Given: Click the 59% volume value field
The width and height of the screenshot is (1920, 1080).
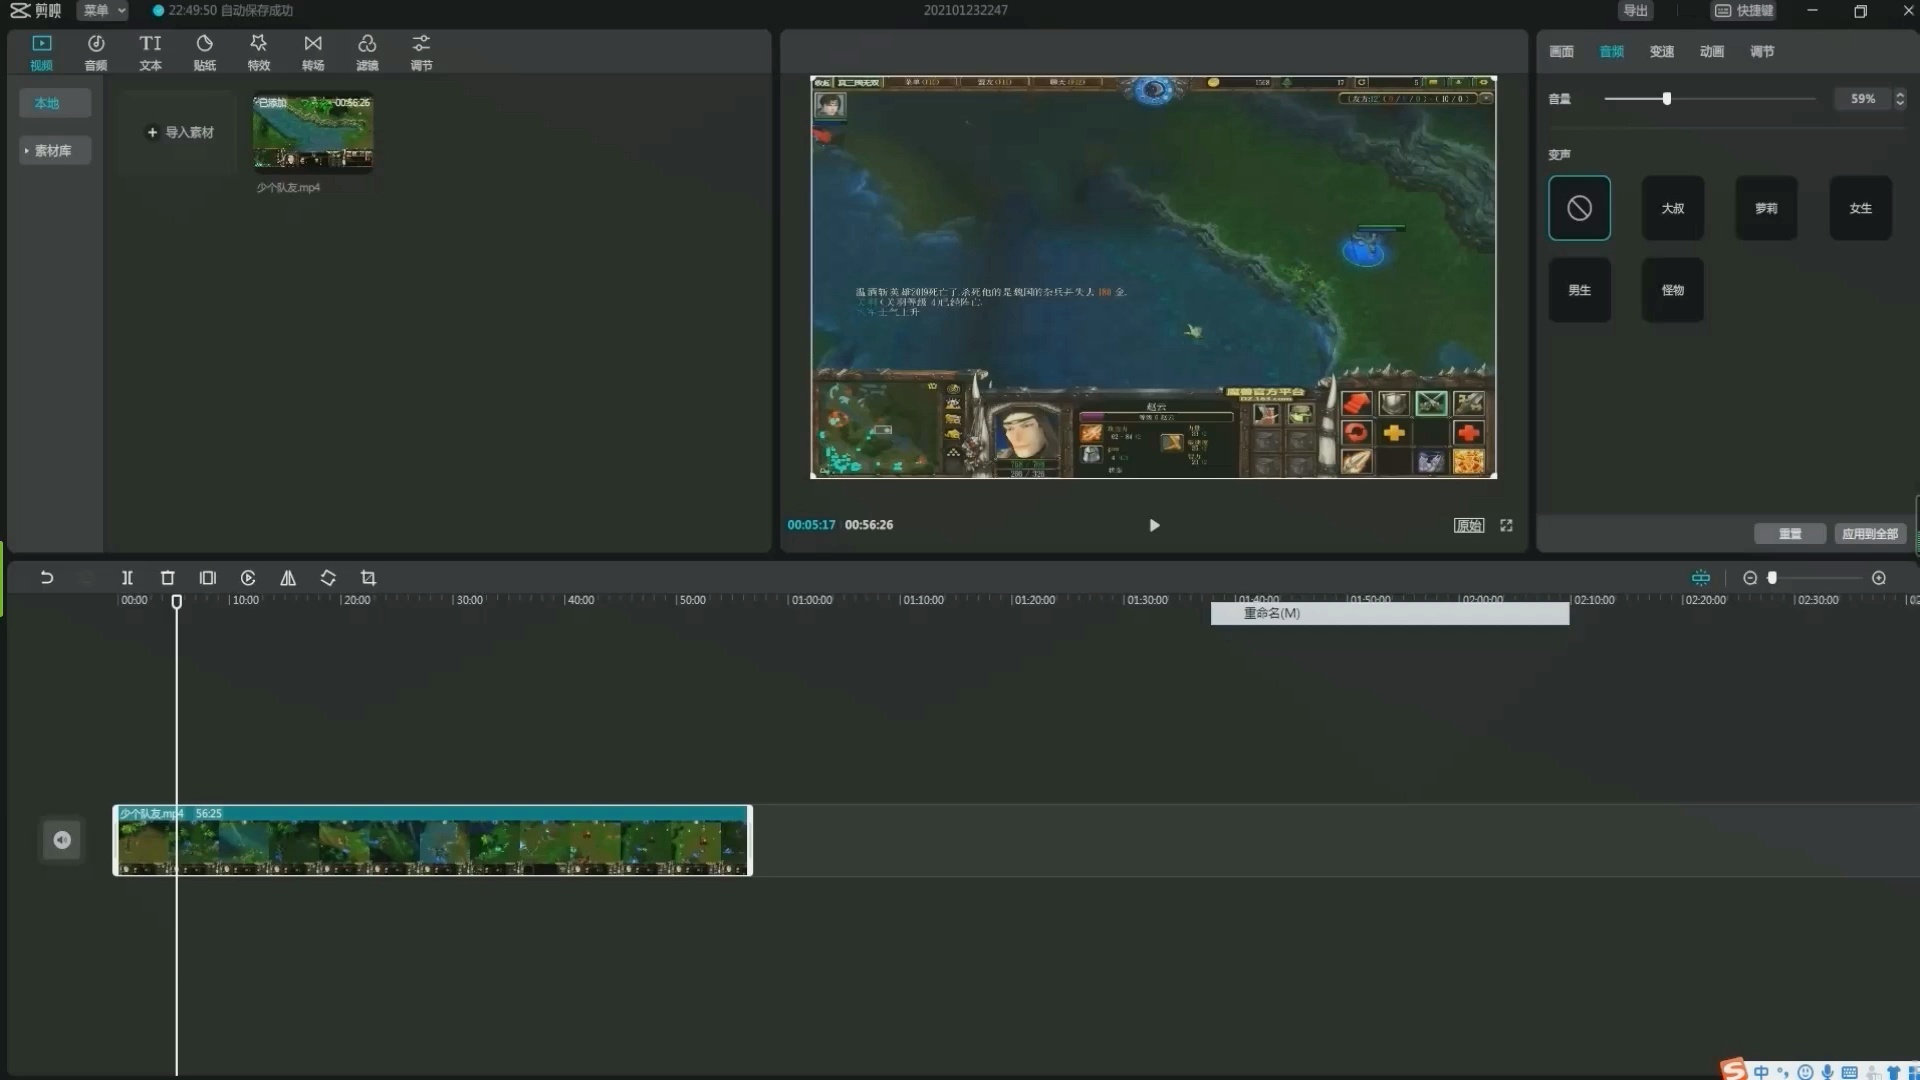Looking at the screenshot, I should tap(1862, 99).
